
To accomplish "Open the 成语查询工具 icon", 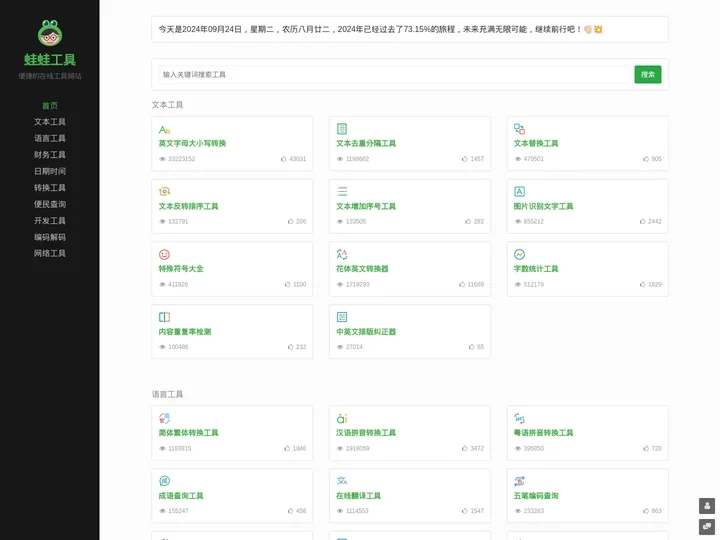I will point(164,481).
